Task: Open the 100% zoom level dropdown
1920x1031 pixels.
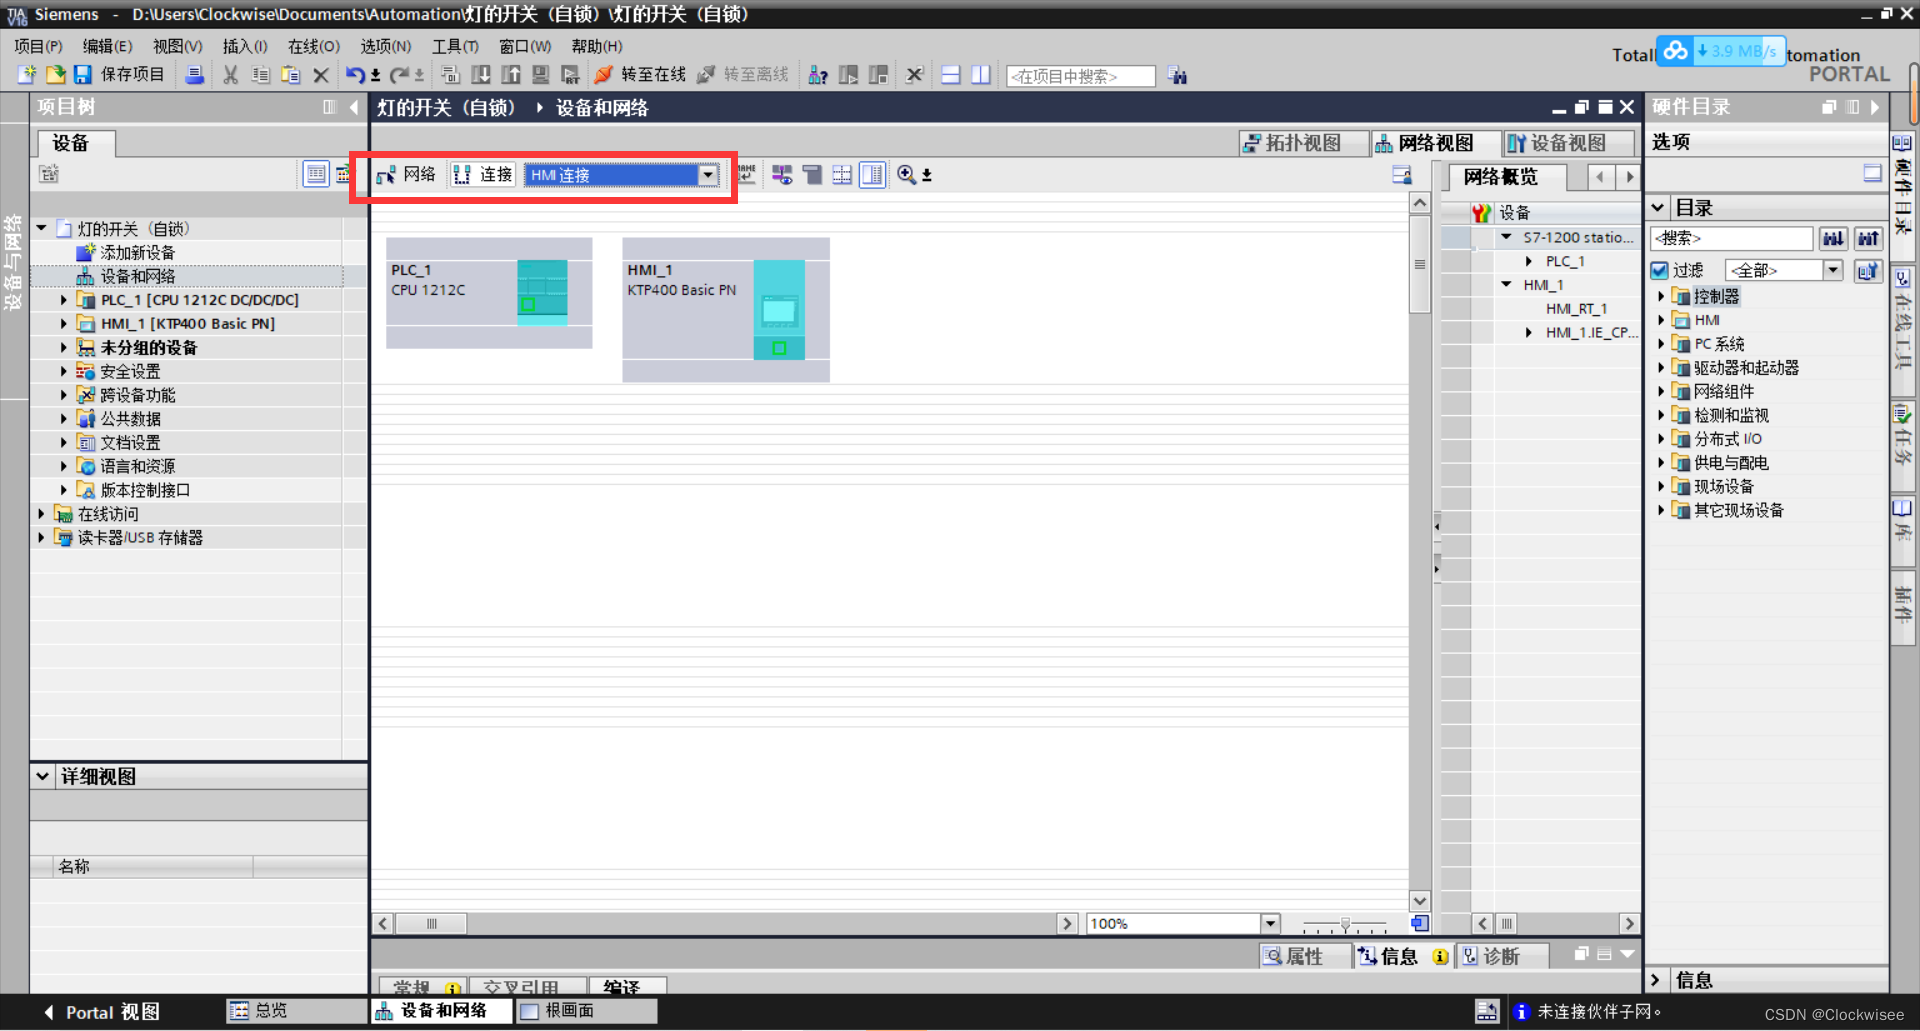Action: (x=1270, y=923)
